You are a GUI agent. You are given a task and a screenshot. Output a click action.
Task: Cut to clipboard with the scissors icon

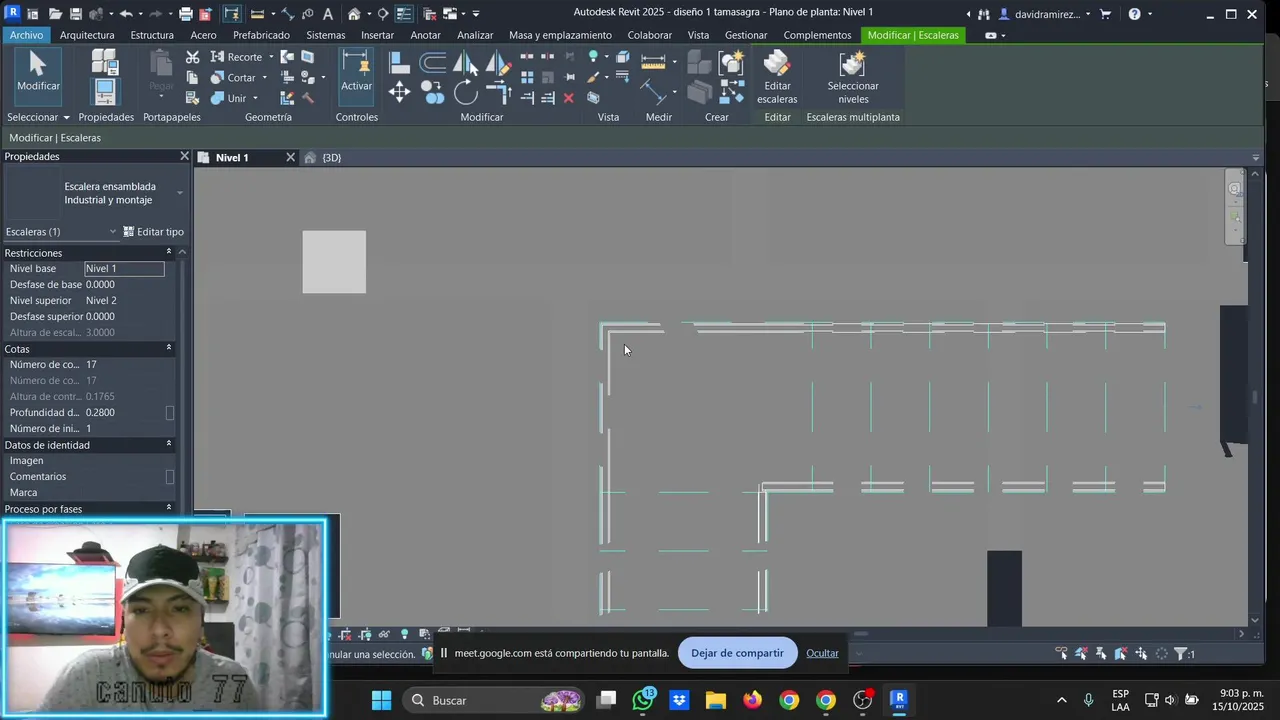[192, 57]
